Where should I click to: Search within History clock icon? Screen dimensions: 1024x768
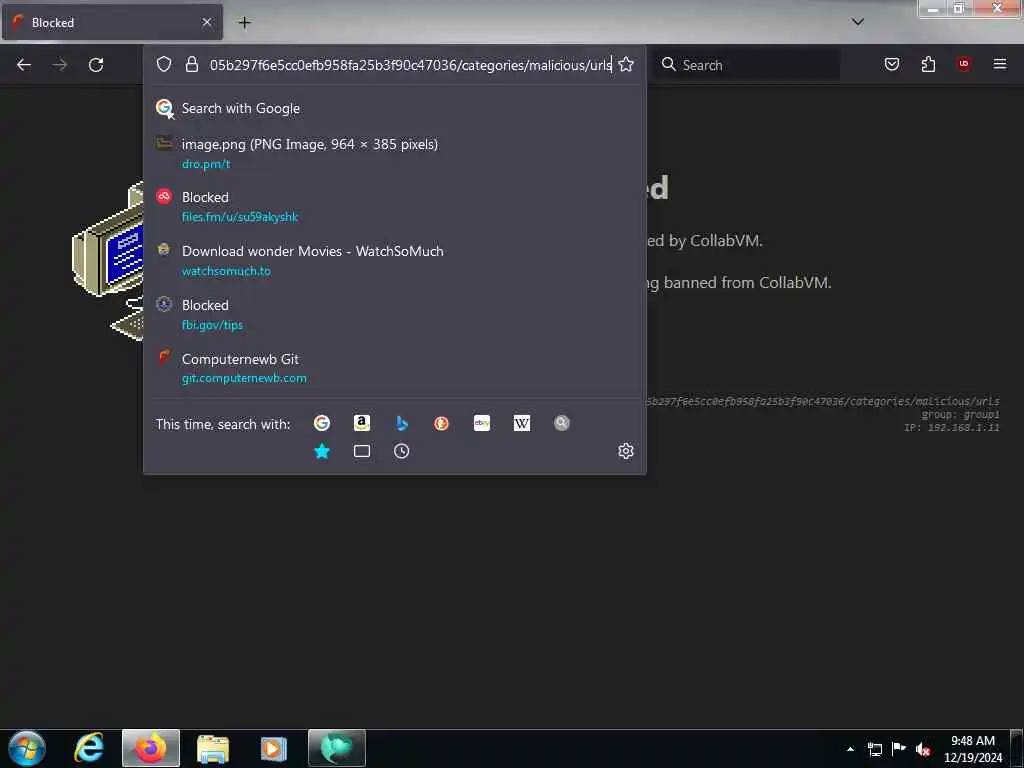coord(402,451)
